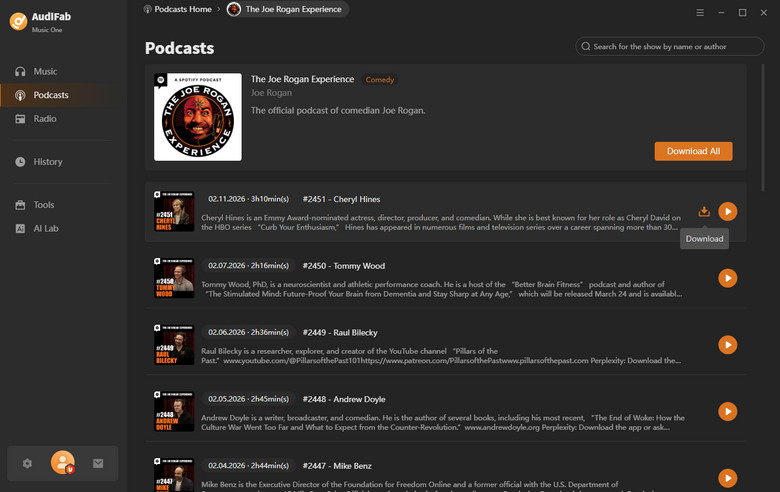Click the Music headphones icon
Screen dimensions: 780x492
pos(20,72)
